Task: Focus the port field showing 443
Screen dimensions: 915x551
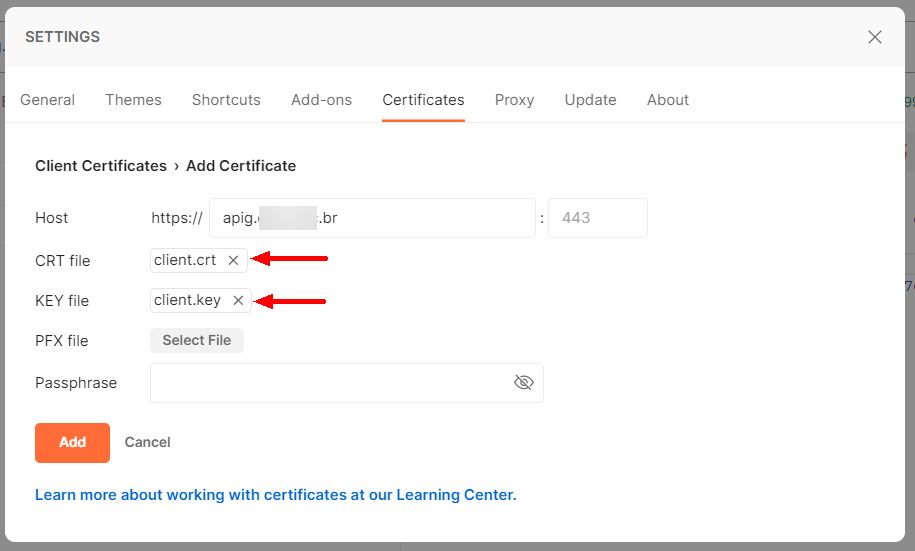Action: coord(597,218)
